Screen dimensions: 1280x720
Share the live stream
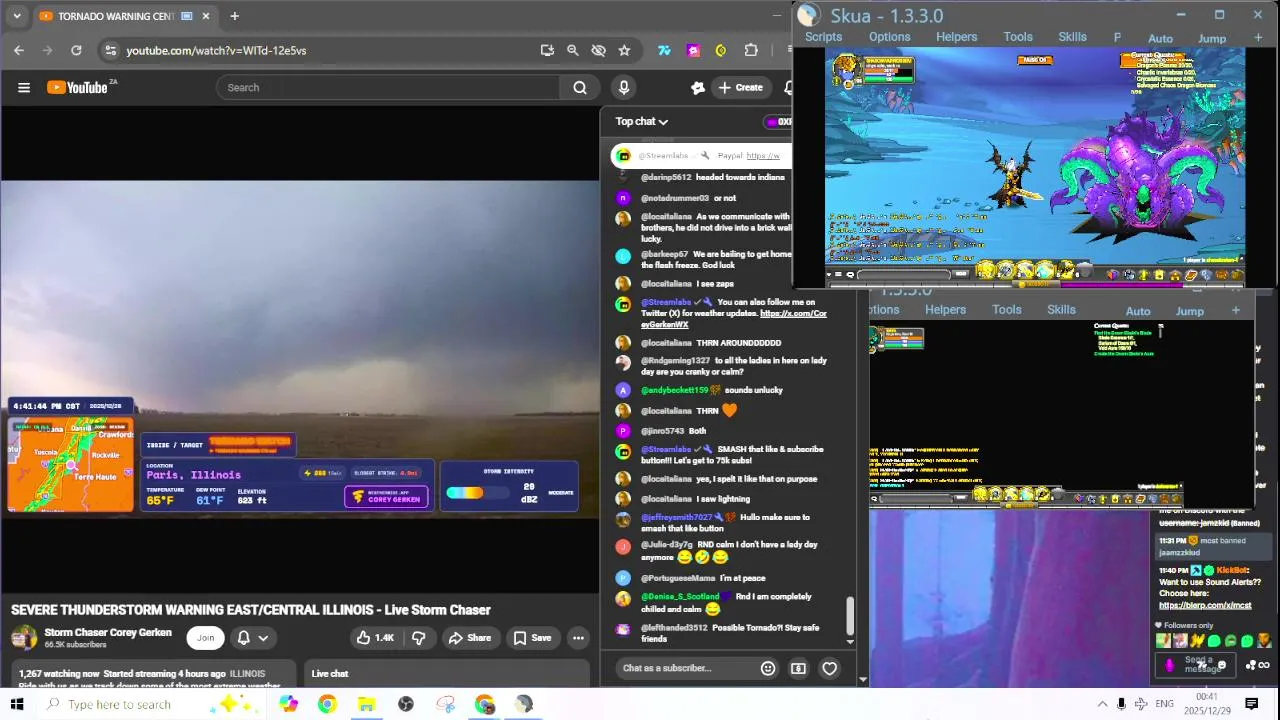(470, 638)
